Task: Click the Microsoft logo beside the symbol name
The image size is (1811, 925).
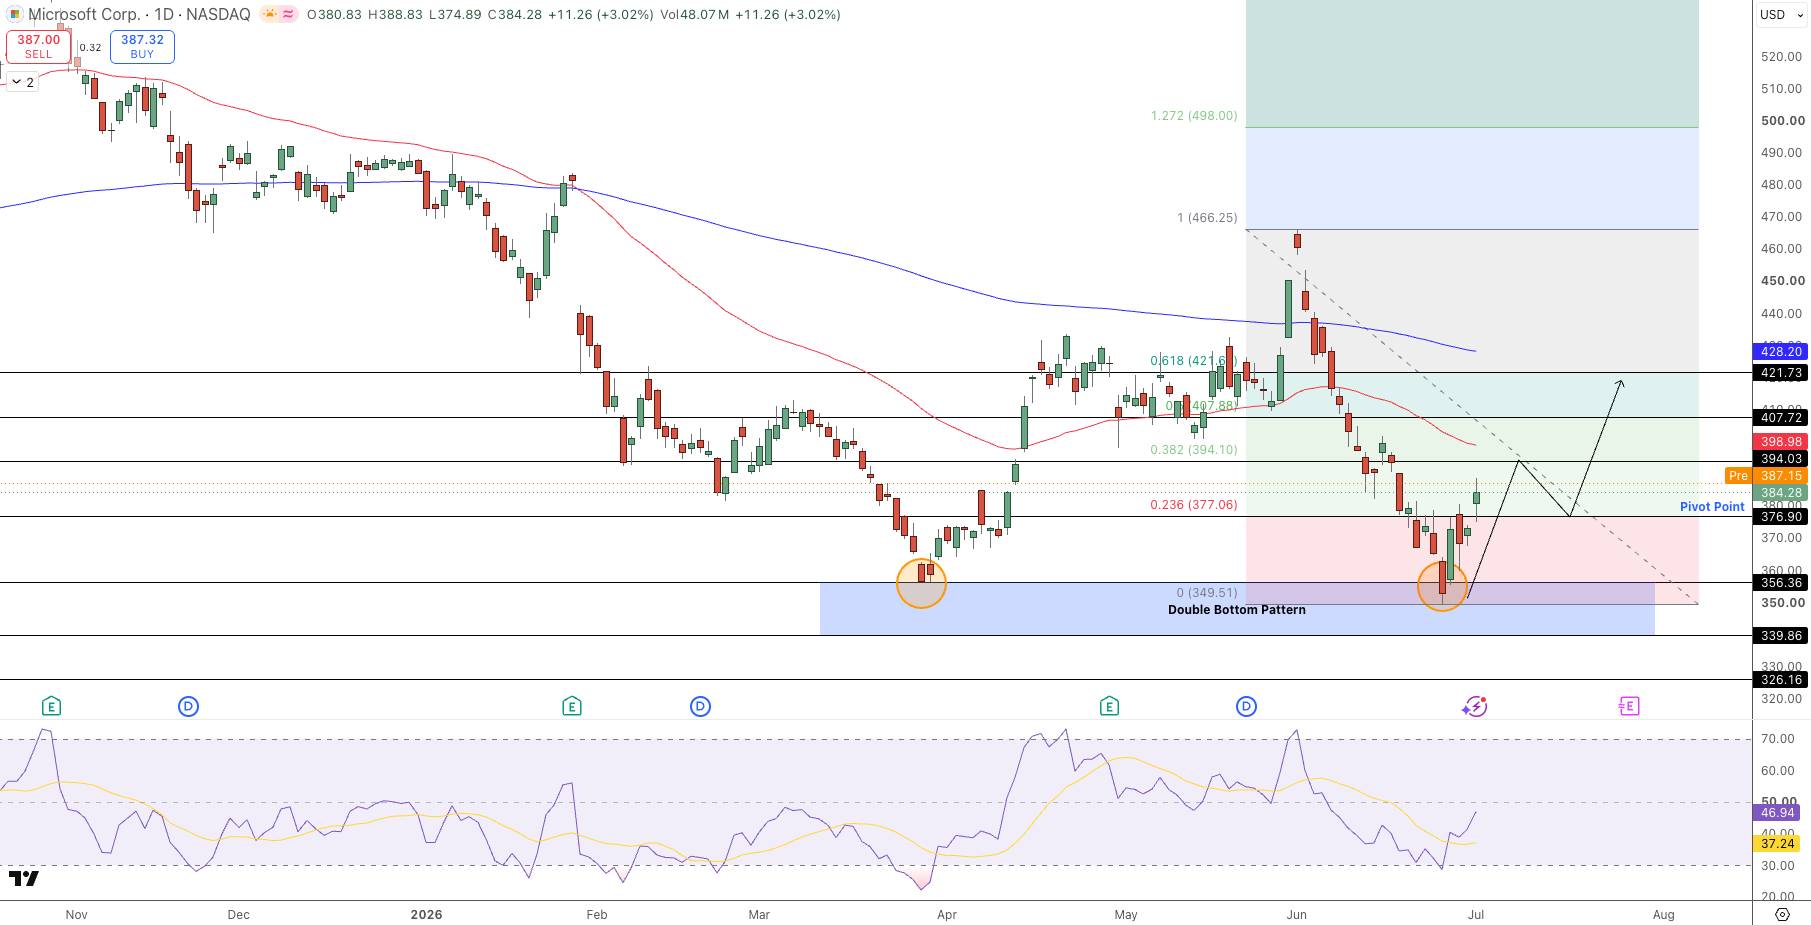Action: coord(14,14)
